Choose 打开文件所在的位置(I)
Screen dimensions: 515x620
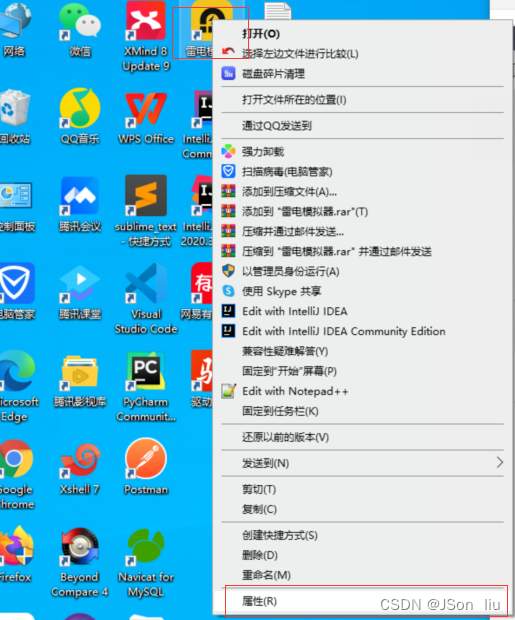(x=294, y=100)
